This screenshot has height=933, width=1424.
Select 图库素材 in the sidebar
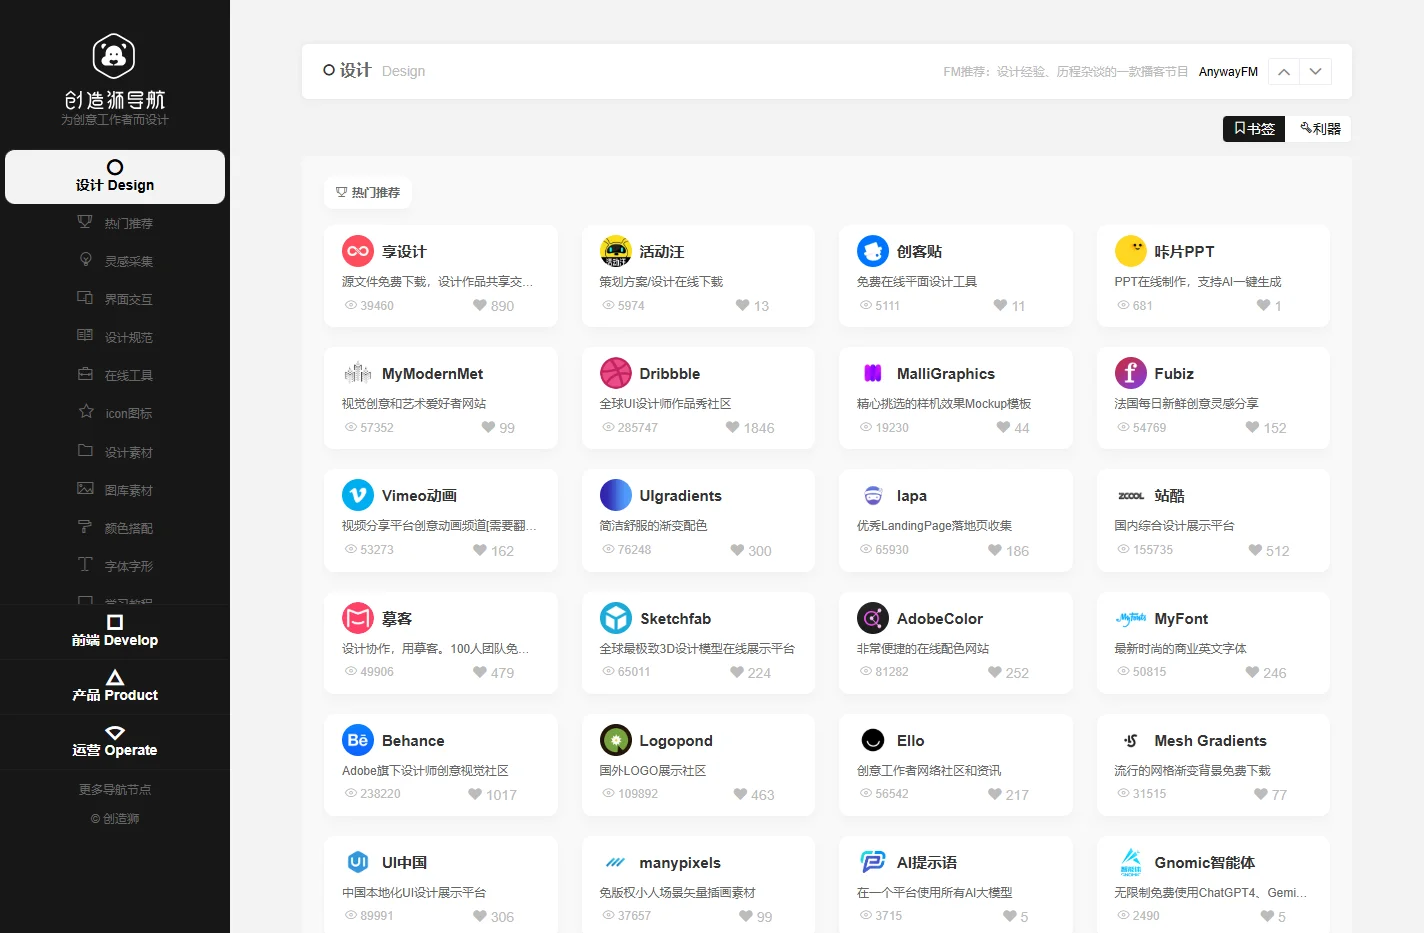[x=115, y=490]
